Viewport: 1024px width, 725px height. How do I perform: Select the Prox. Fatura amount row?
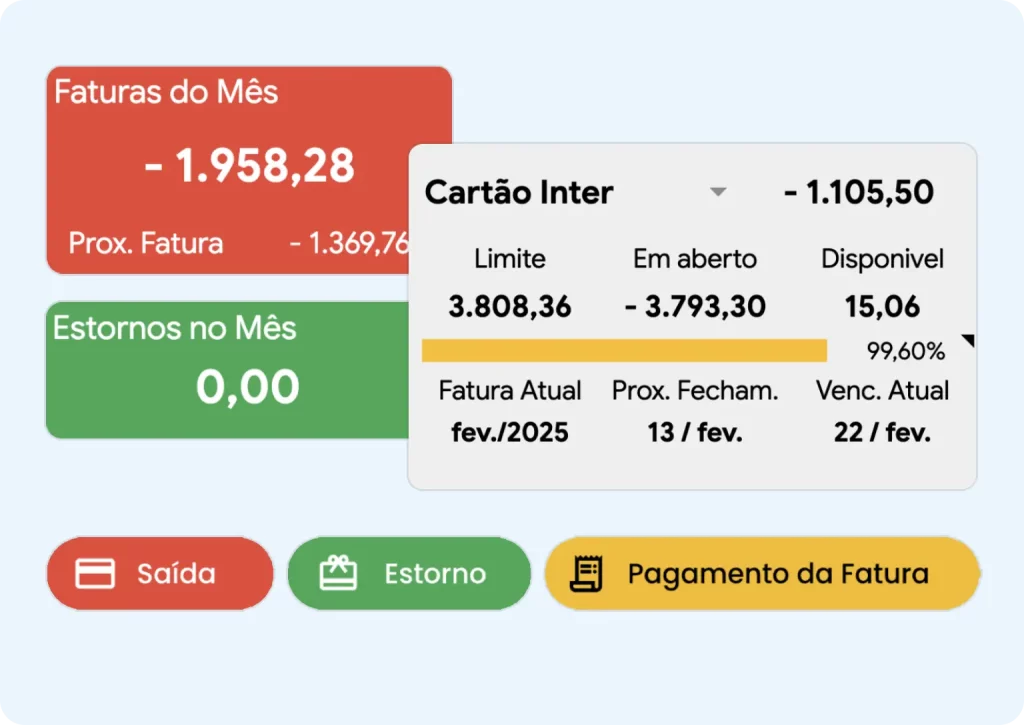(x=239, y=243)
